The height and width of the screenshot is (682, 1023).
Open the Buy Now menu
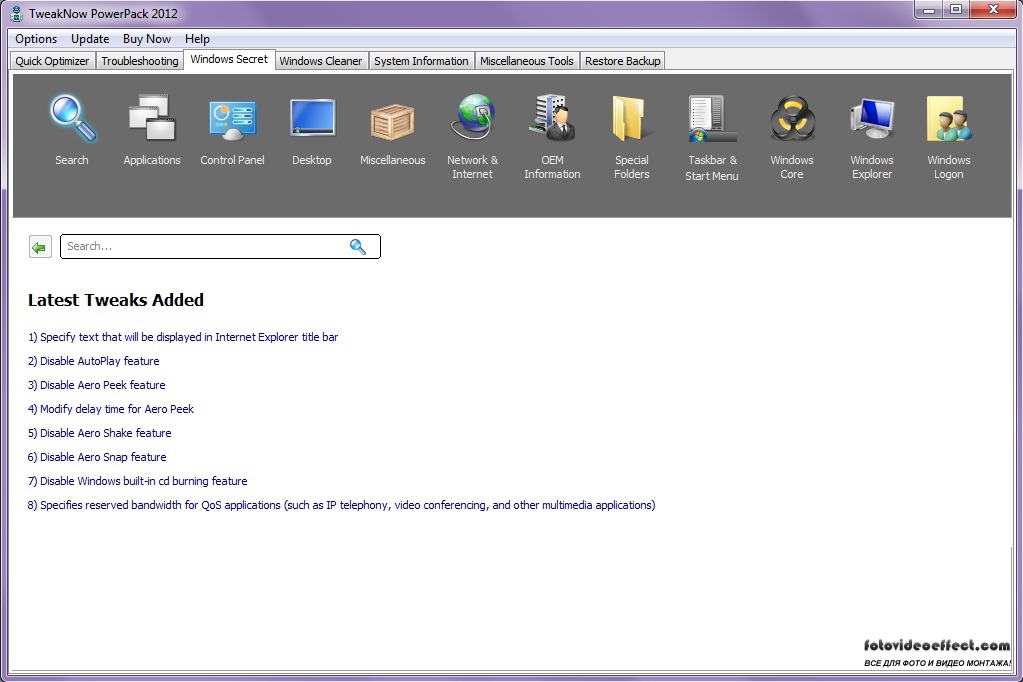coord(147,39)
